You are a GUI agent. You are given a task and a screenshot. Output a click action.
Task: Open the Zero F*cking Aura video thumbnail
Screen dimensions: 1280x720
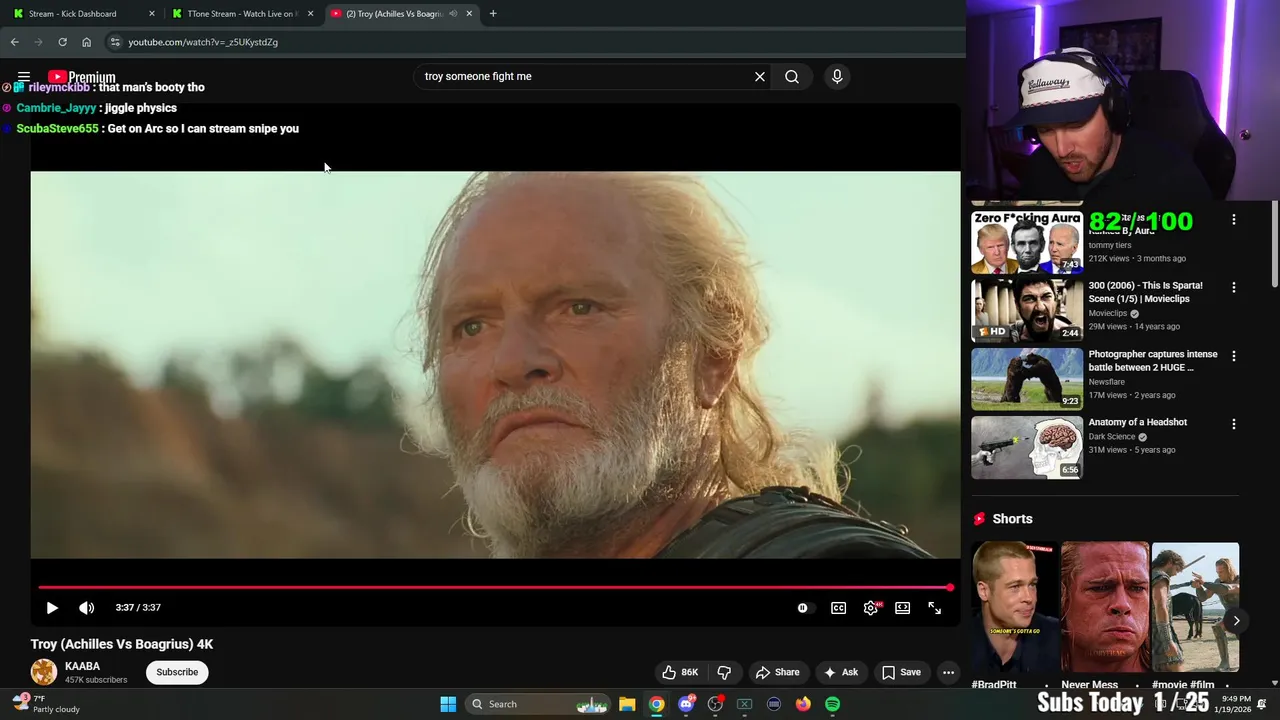(x=1027, y=242)
